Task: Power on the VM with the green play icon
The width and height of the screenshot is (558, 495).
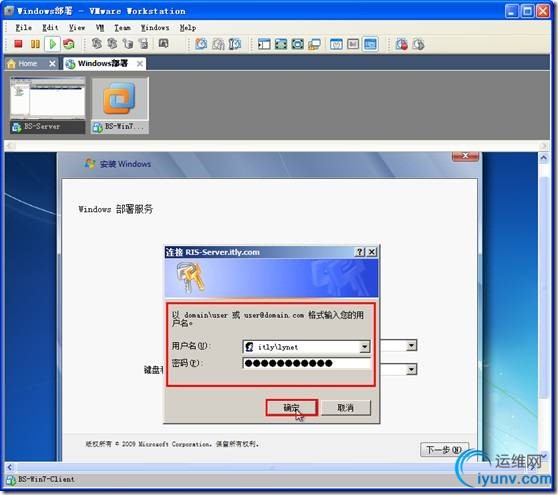Action: pyautogui.click(x=52, y=44)
